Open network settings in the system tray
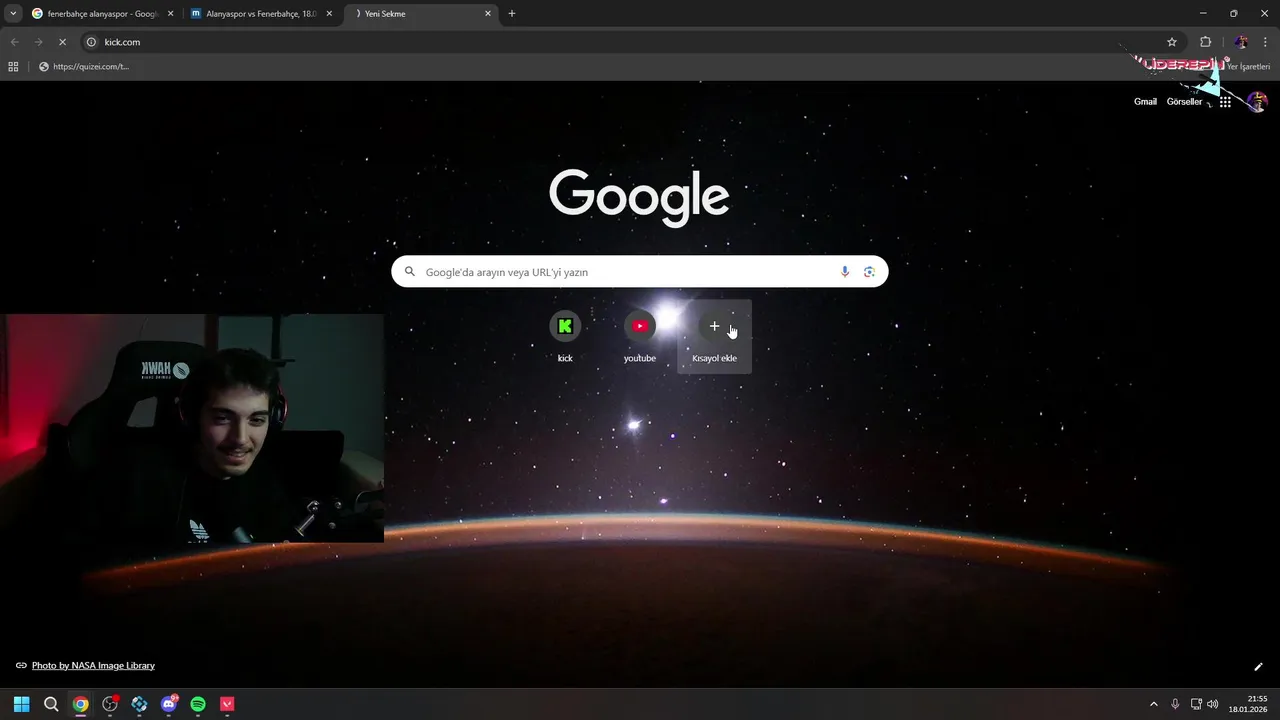The height and width of the screenshot is (720, 1280). click(1196, 704)
